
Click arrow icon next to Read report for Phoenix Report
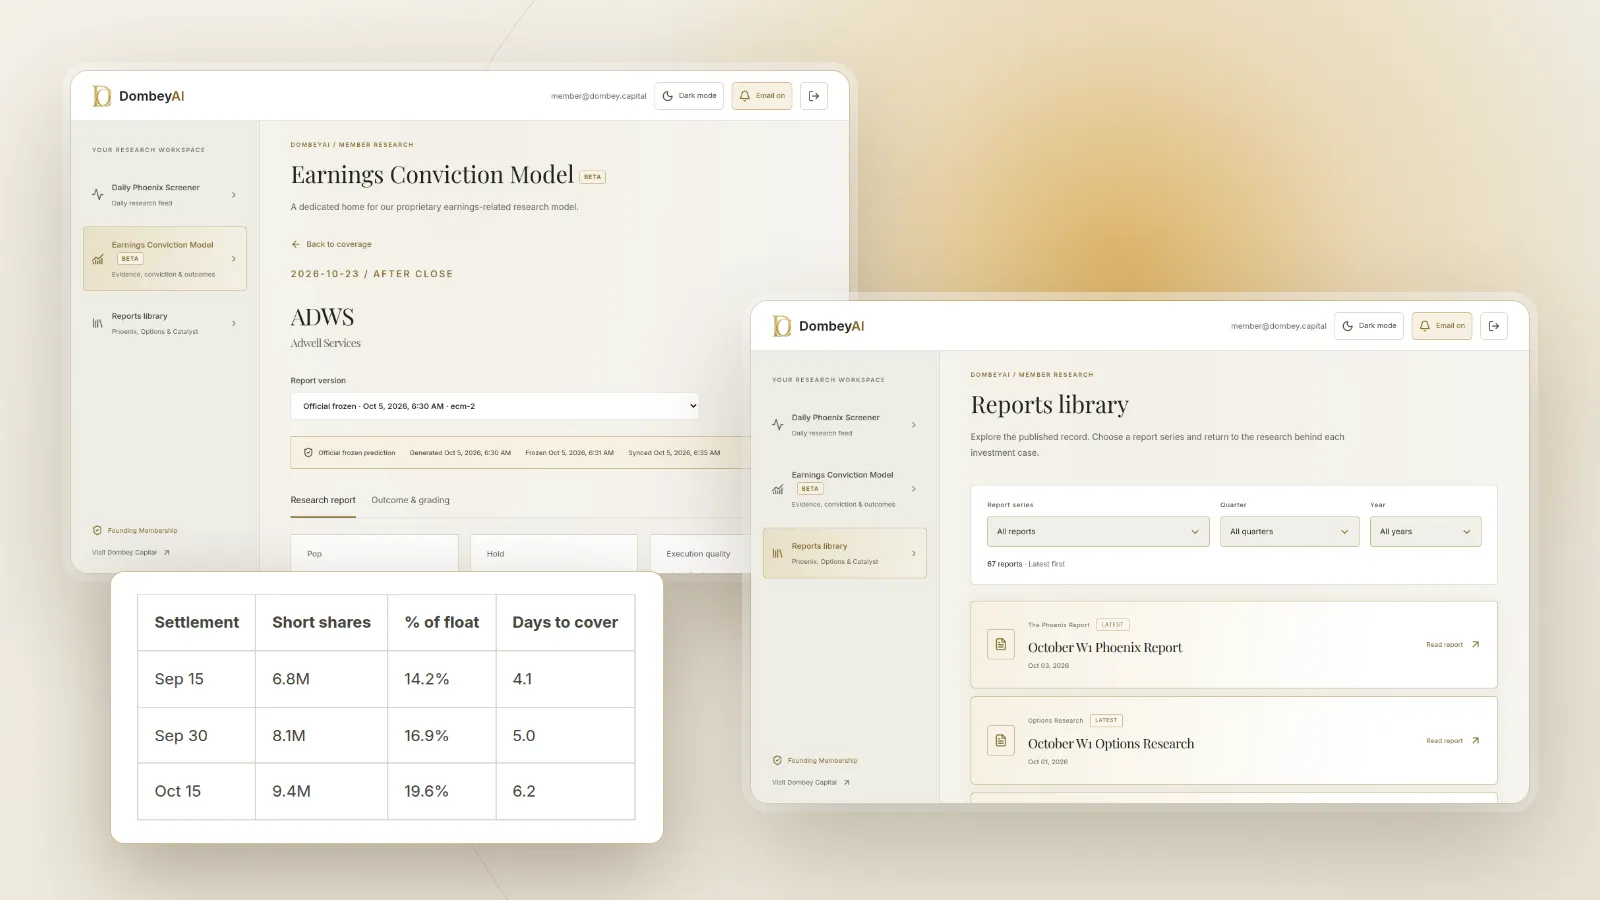tap(1475, 645)
